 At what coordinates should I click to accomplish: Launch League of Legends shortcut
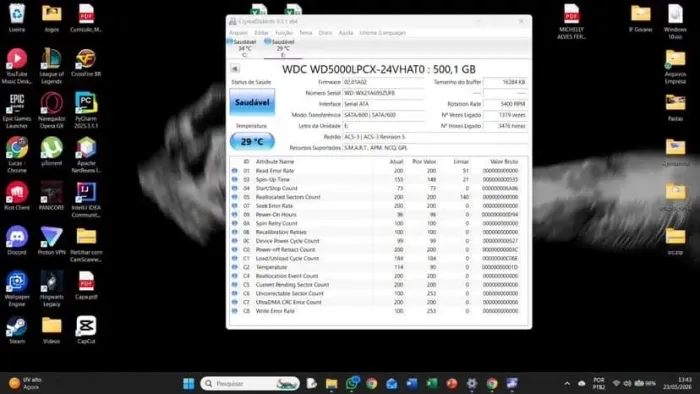tap(52, 66)
